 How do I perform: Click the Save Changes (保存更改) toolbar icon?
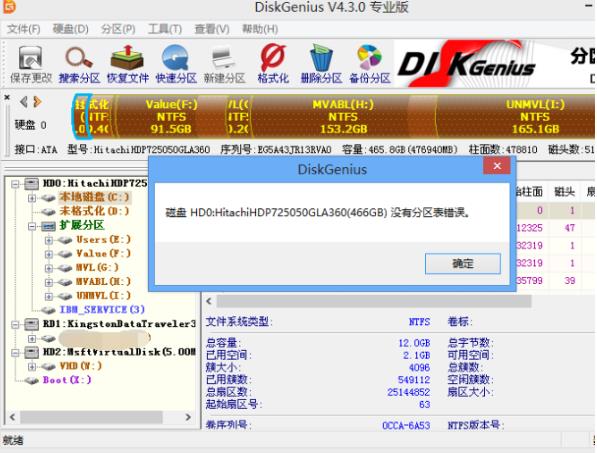31,65
